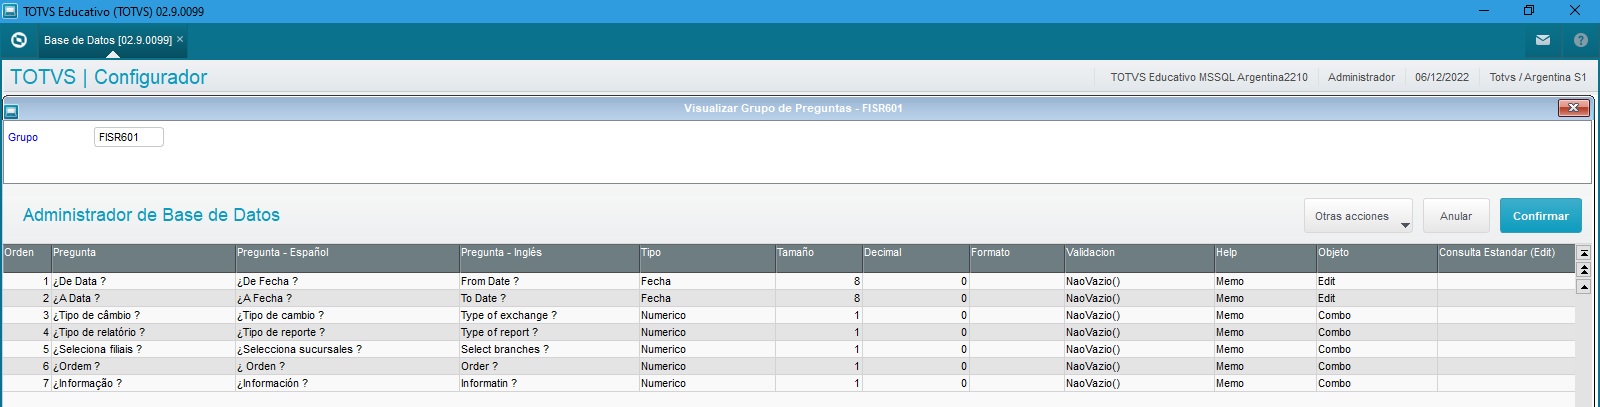The height and width of the screenshot is (407, 1600).
Task: Click the Grupo input field FISR601
Action: coord(129,137)
